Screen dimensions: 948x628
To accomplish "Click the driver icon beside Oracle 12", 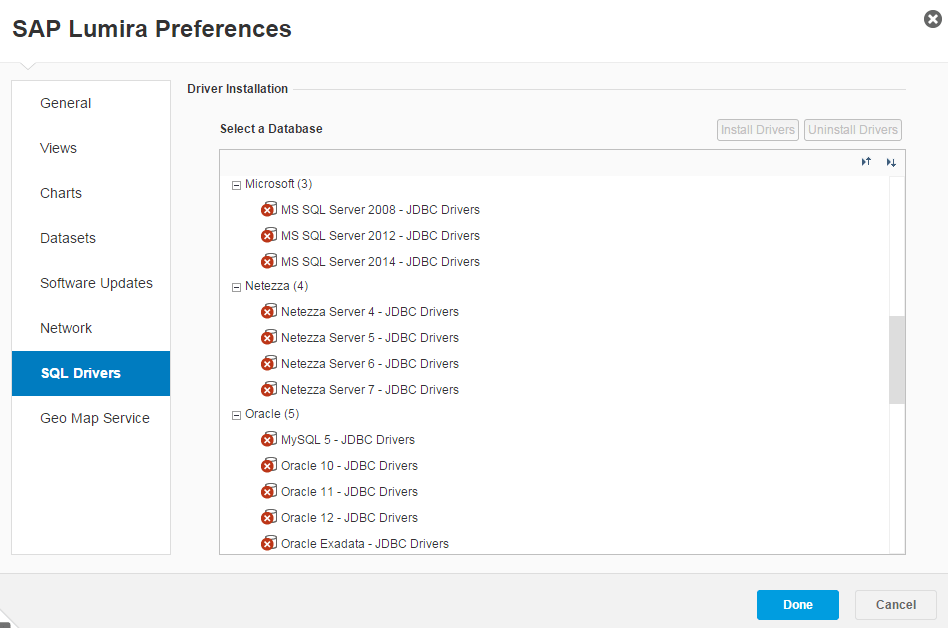I will [269, 517].
